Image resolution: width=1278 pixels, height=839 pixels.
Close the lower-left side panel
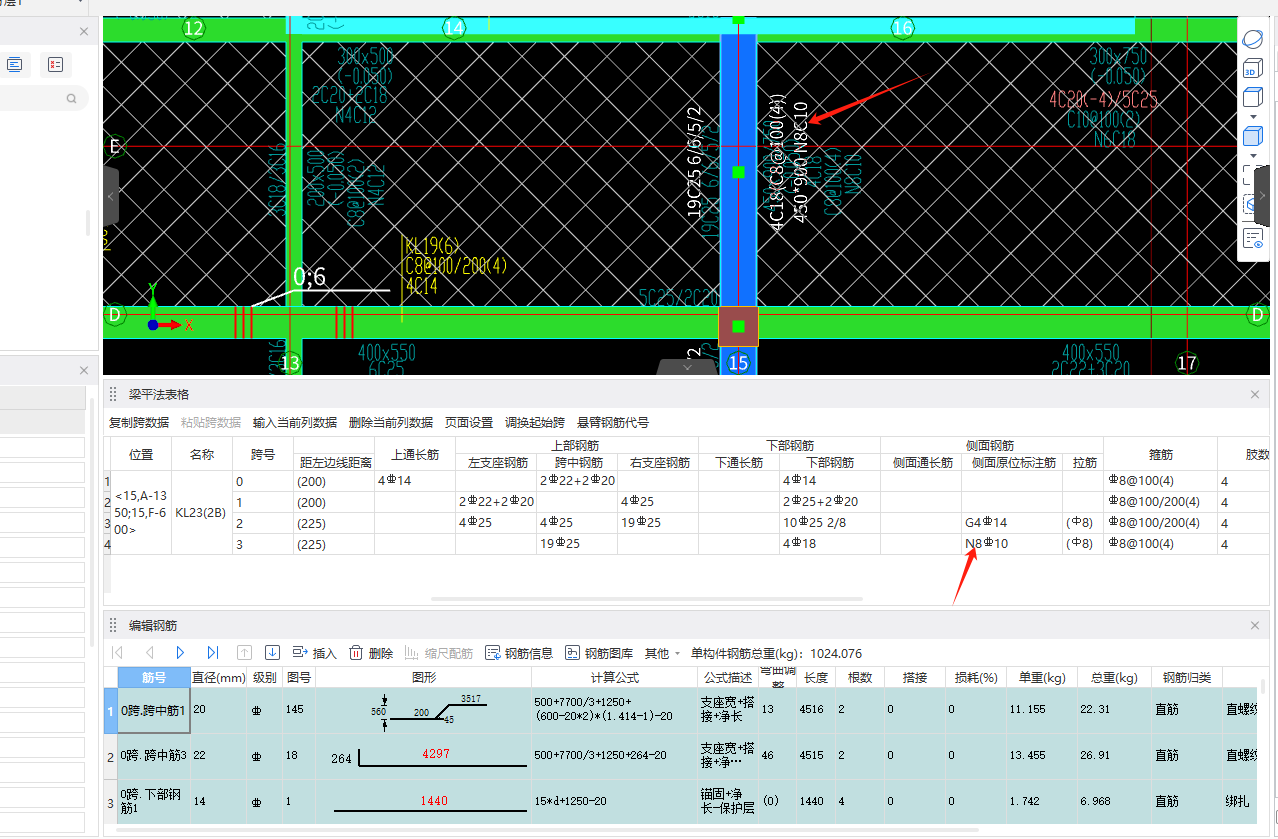click(x=84, y=370)
